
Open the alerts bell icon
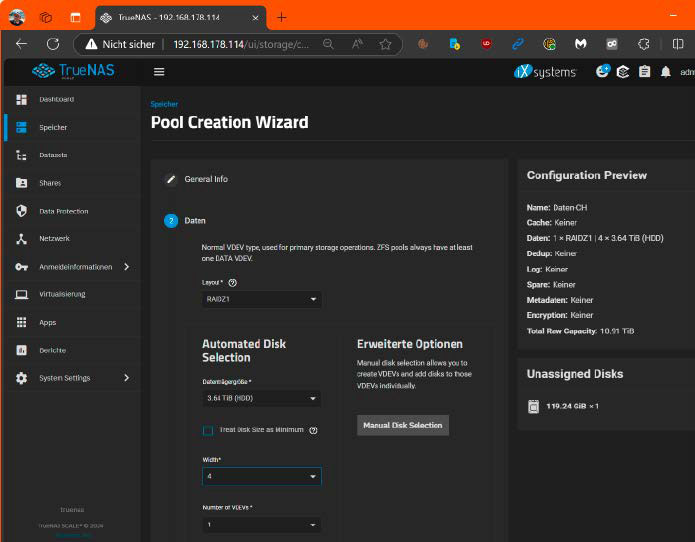[665, 71]
